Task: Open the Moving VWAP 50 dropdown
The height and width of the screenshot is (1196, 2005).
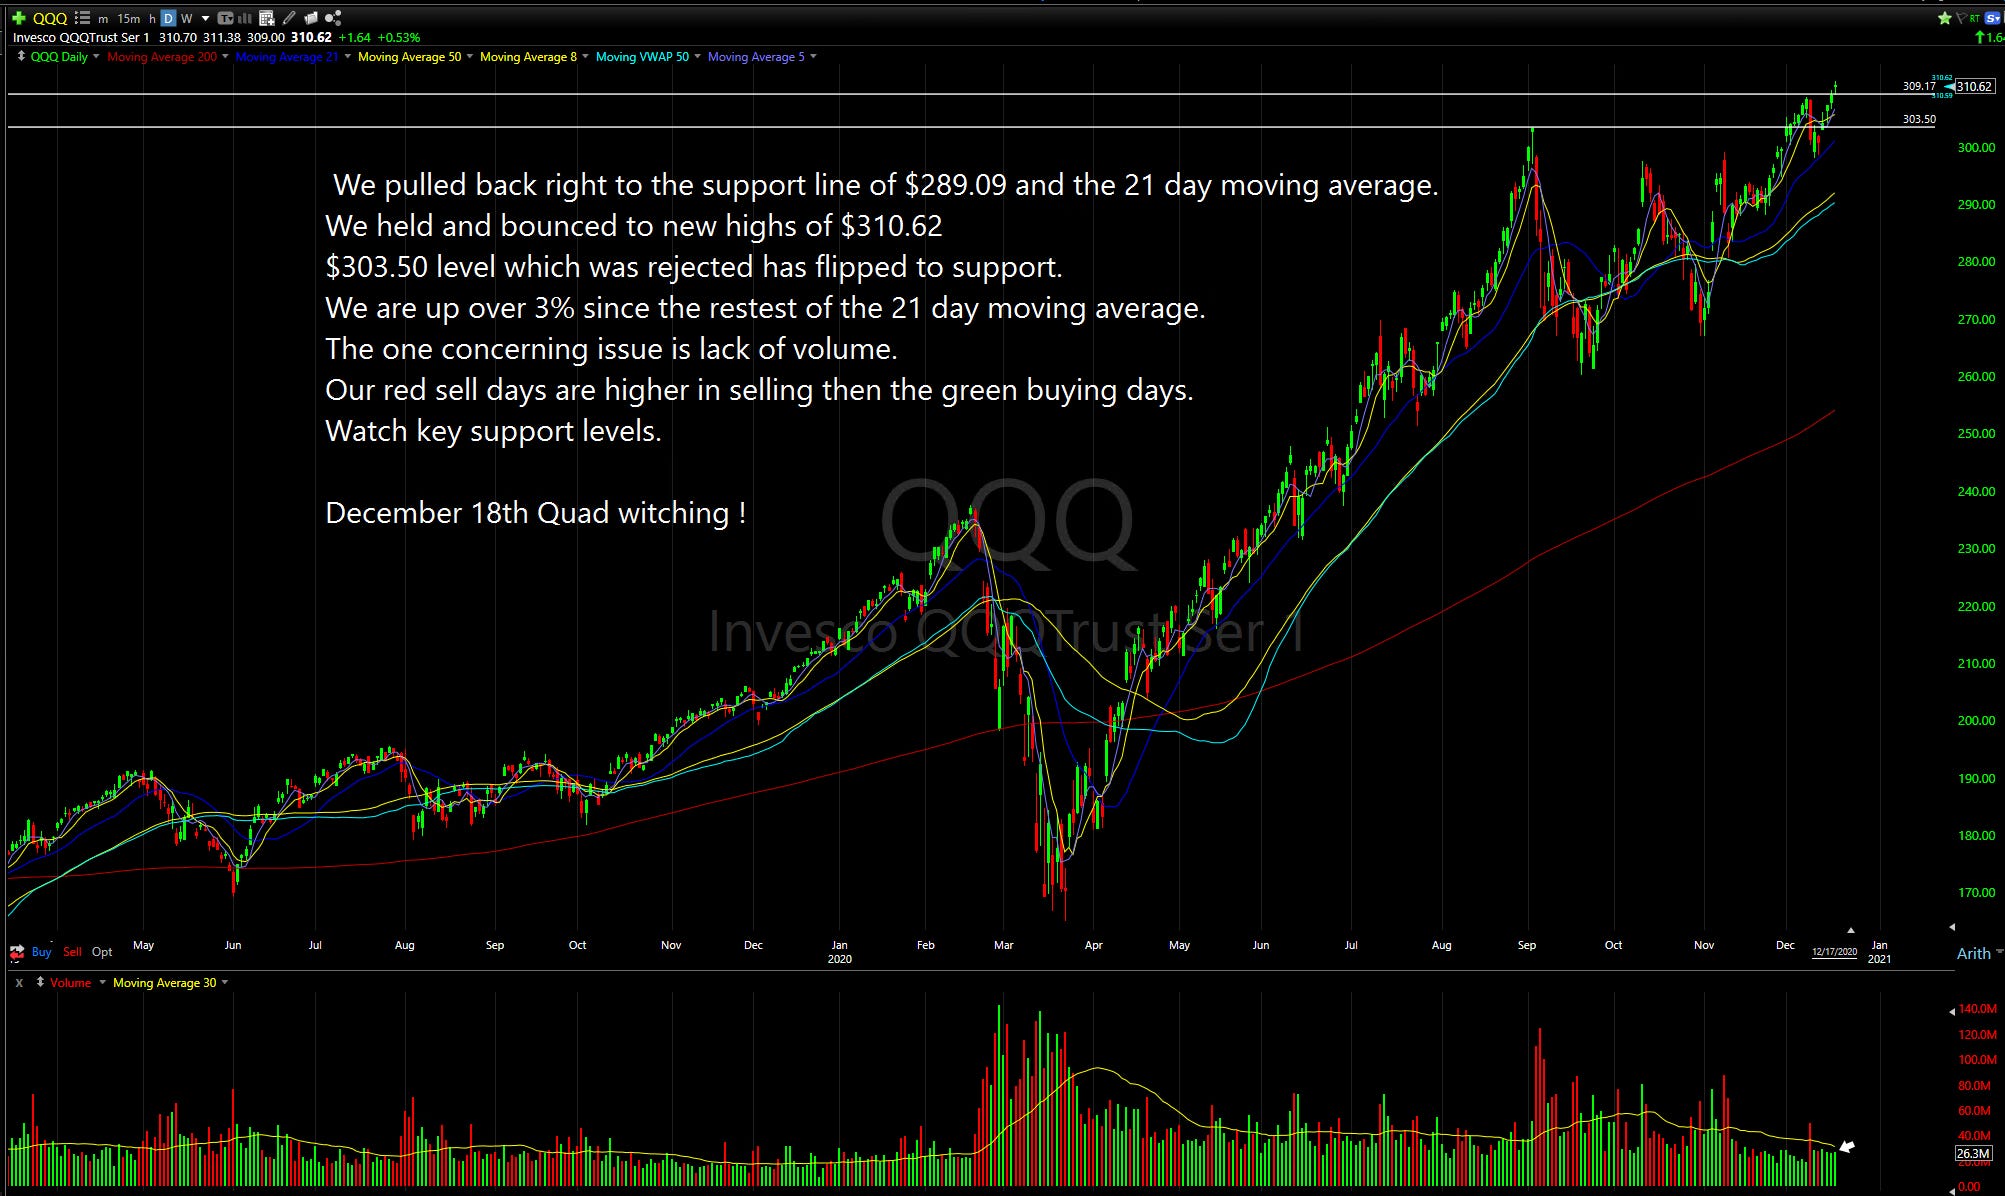Action: coord(697,56)
